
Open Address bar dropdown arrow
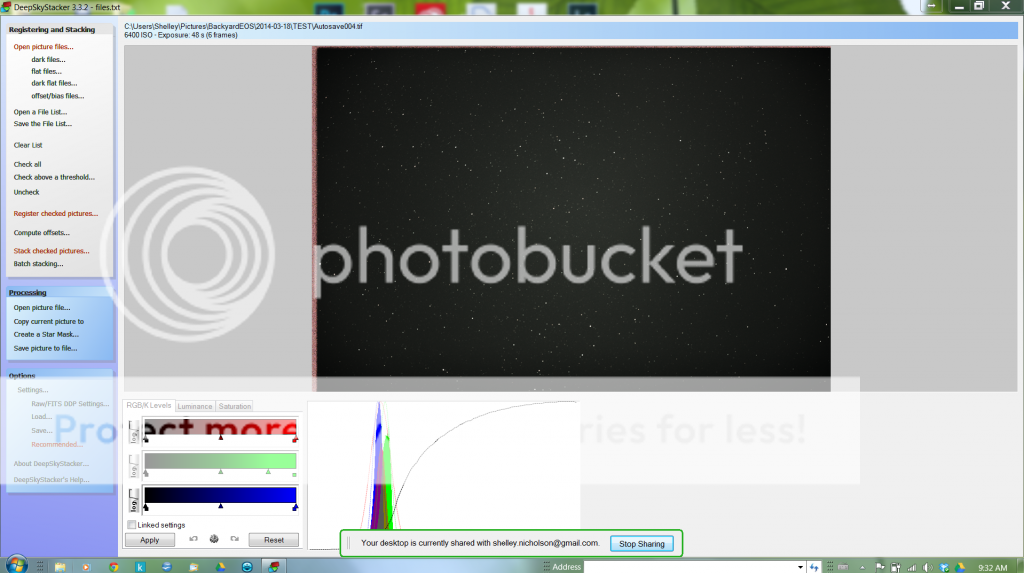point(800,567)
